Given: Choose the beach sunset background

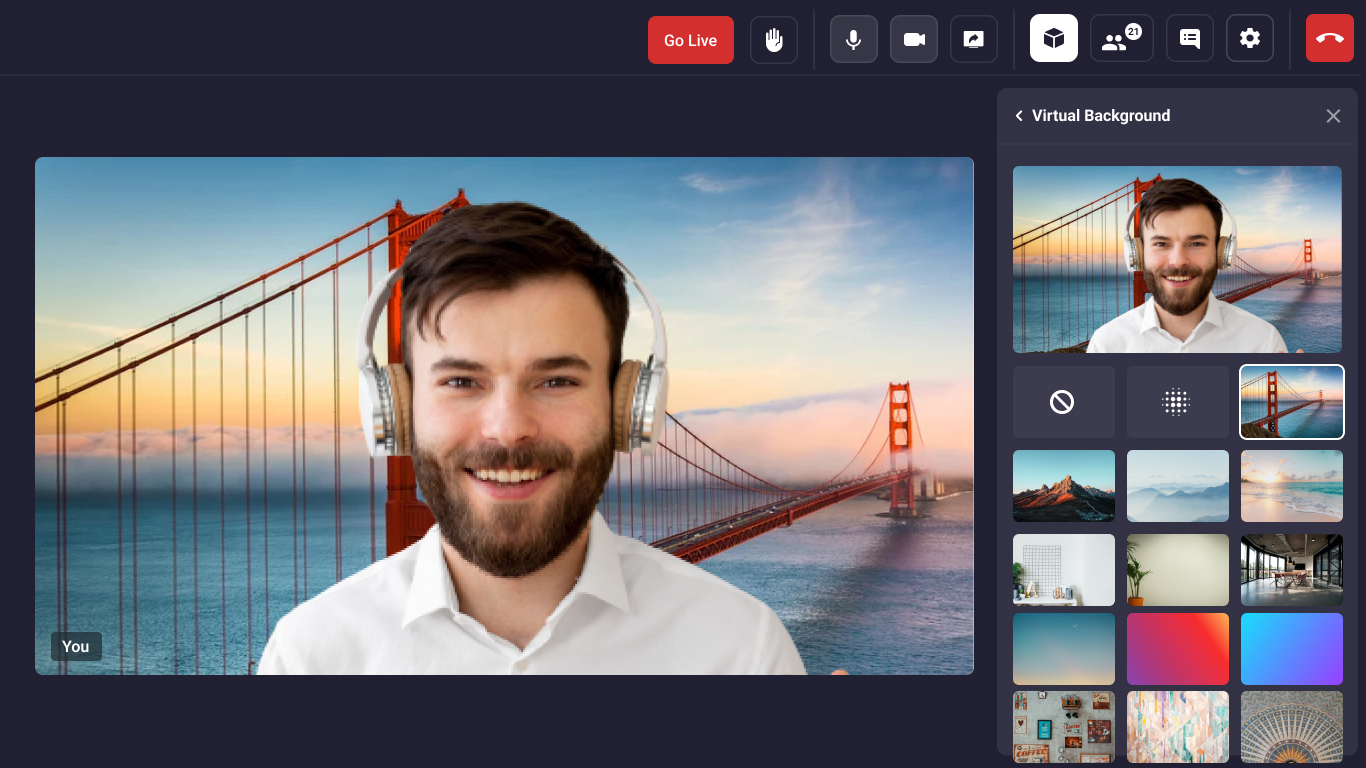Looking at the screenshot, I should (1292, 486).
